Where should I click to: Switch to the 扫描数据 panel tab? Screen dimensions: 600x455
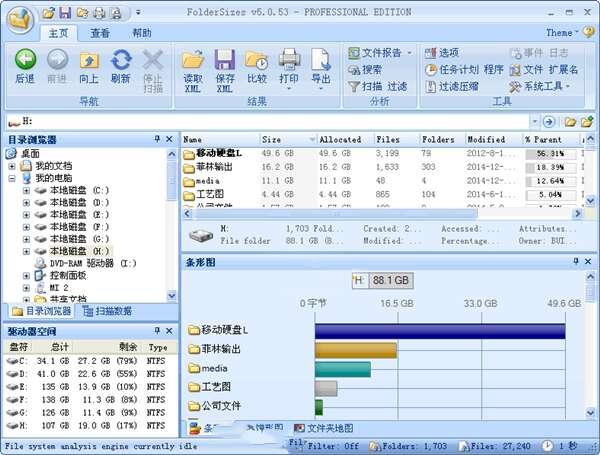click(x=118, y=311)
